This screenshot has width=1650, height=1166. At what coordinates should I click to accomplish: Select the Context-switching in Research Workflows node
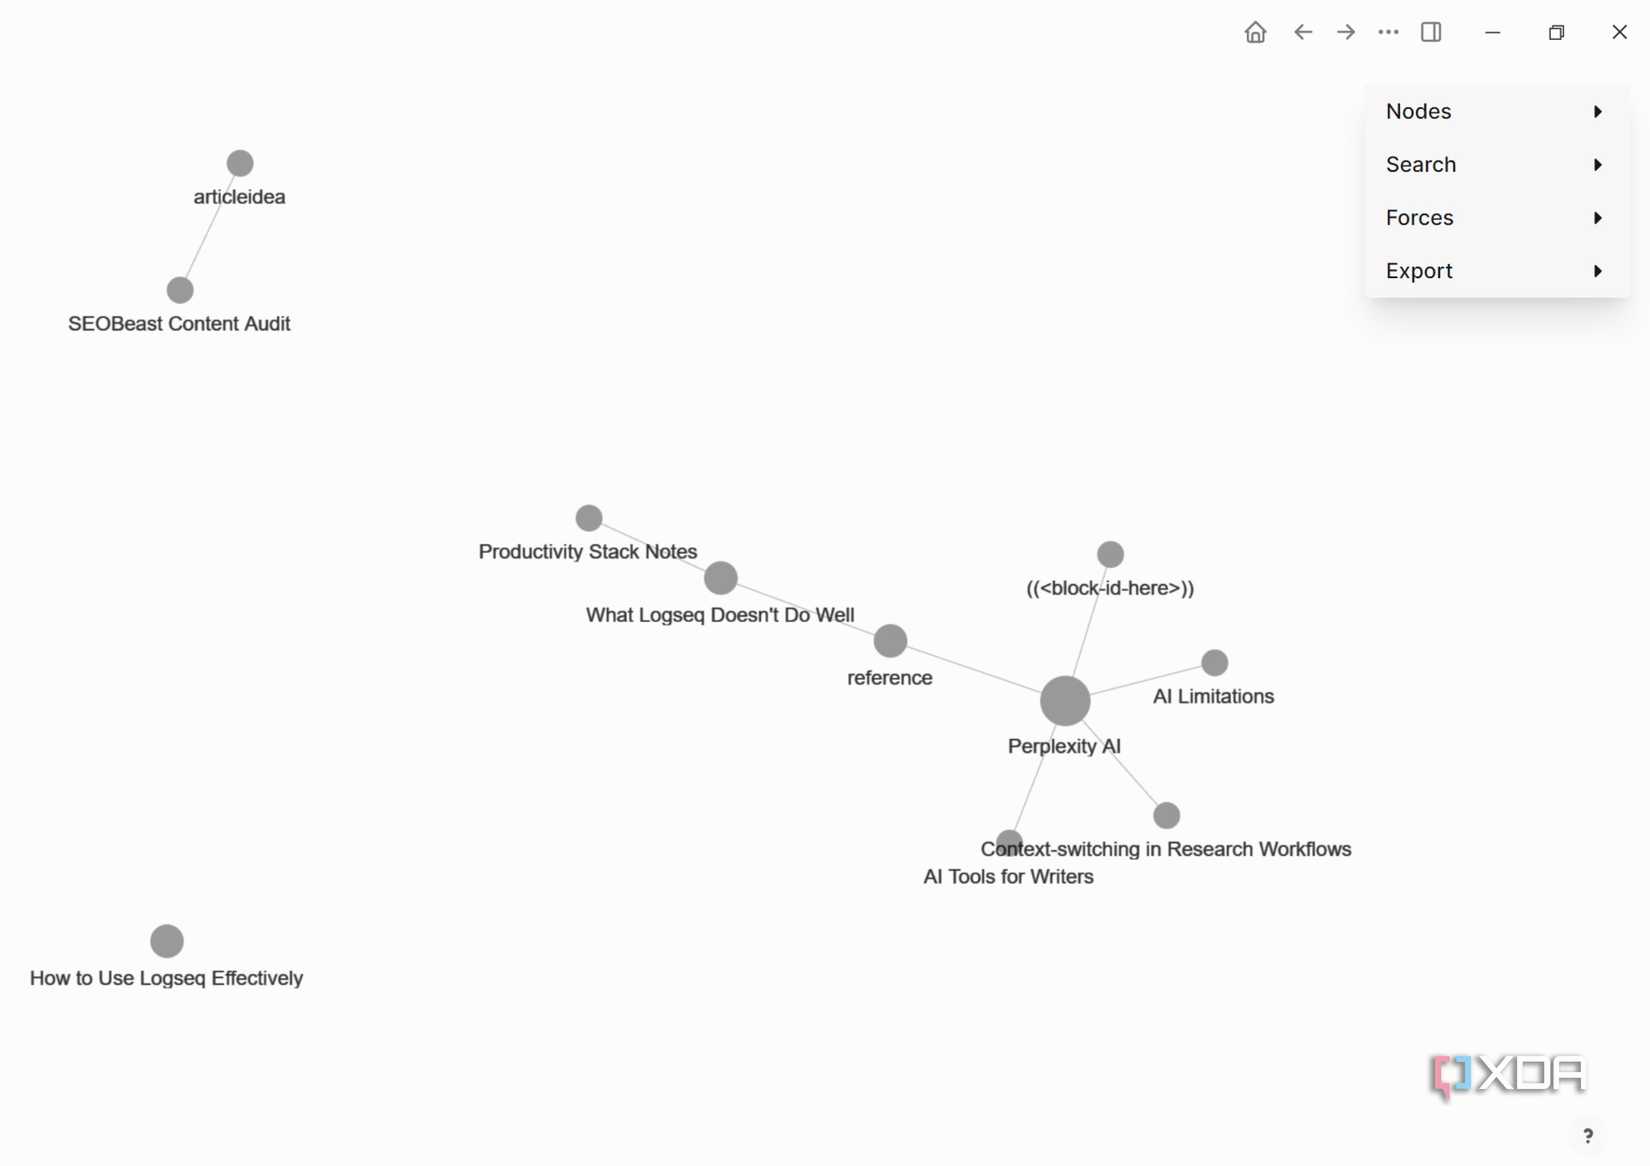tap(1166, 815)
